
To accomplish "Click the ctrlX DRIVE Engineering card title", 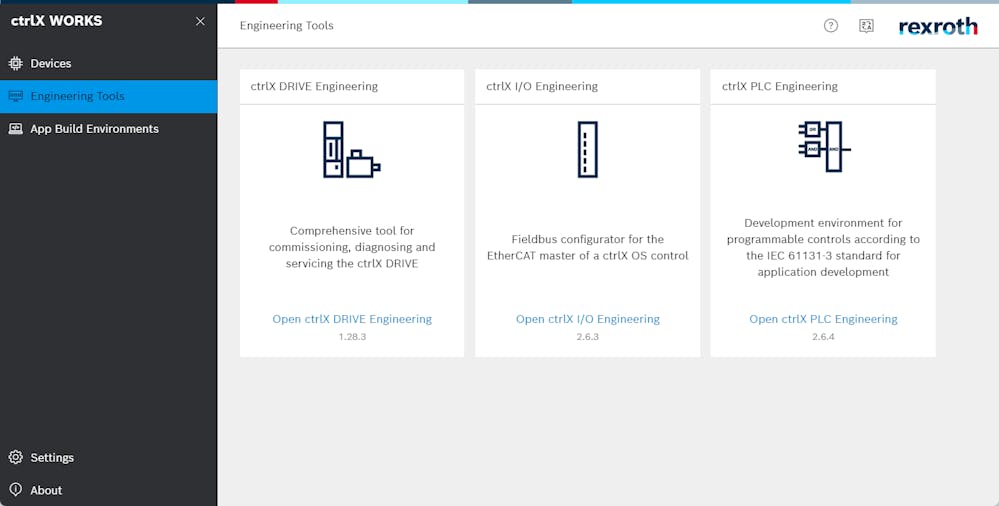I will pyautogui.click(x=314, y=87).
